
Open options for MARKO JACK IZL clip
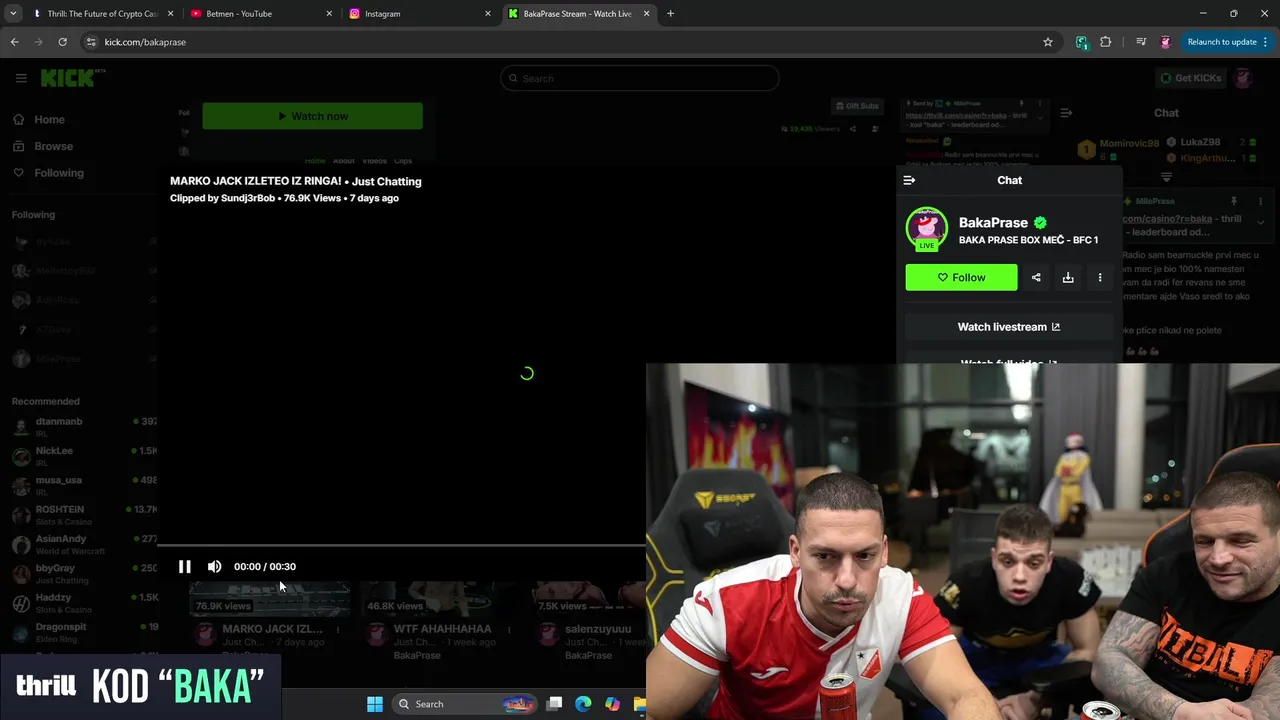(338, 630)
